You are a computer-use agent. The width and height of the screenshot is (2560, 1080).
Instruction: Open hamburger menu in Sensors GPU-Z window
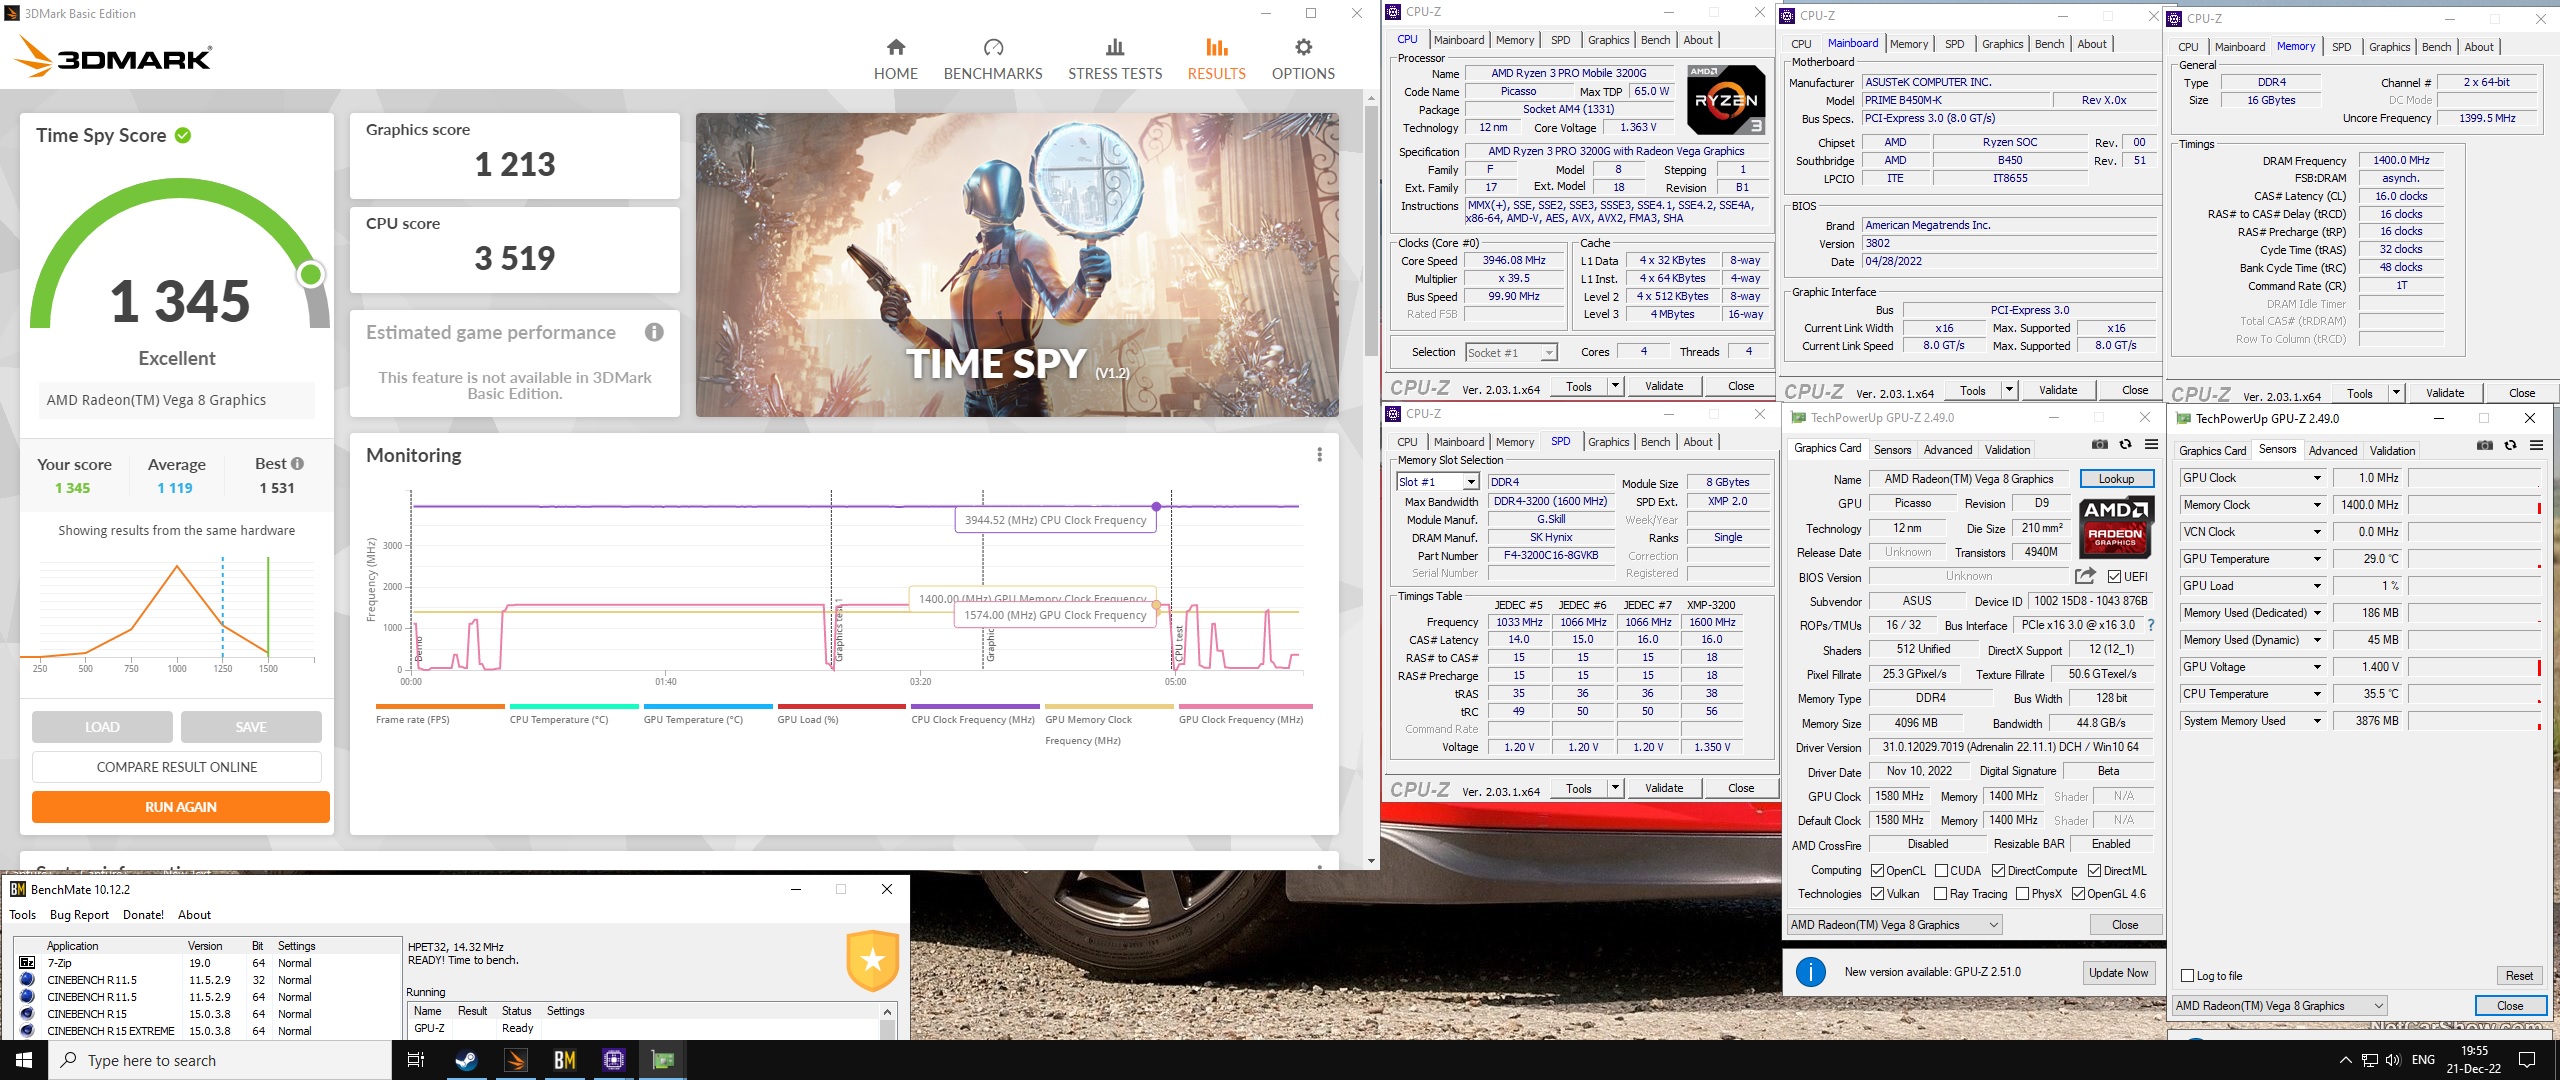(x=2536, y=446)
